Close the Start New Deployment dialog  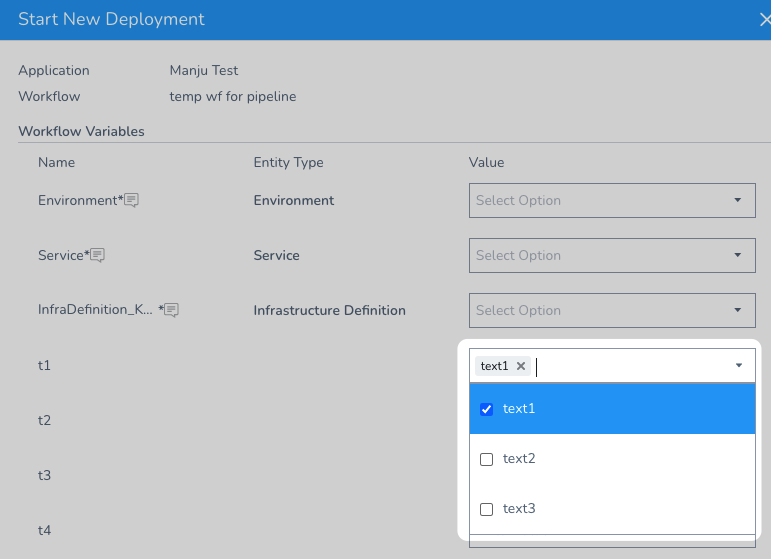coord(765,20)
